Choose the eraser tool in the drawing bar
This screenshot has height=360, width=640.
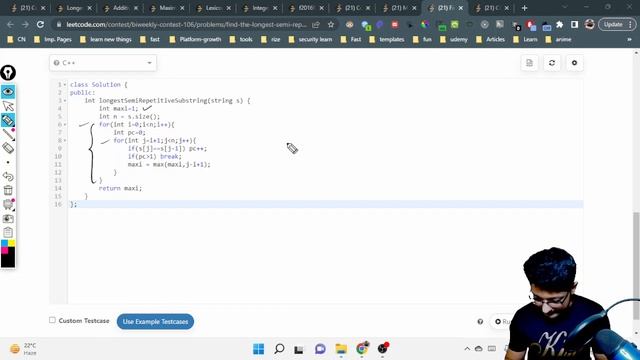(8, 148)
